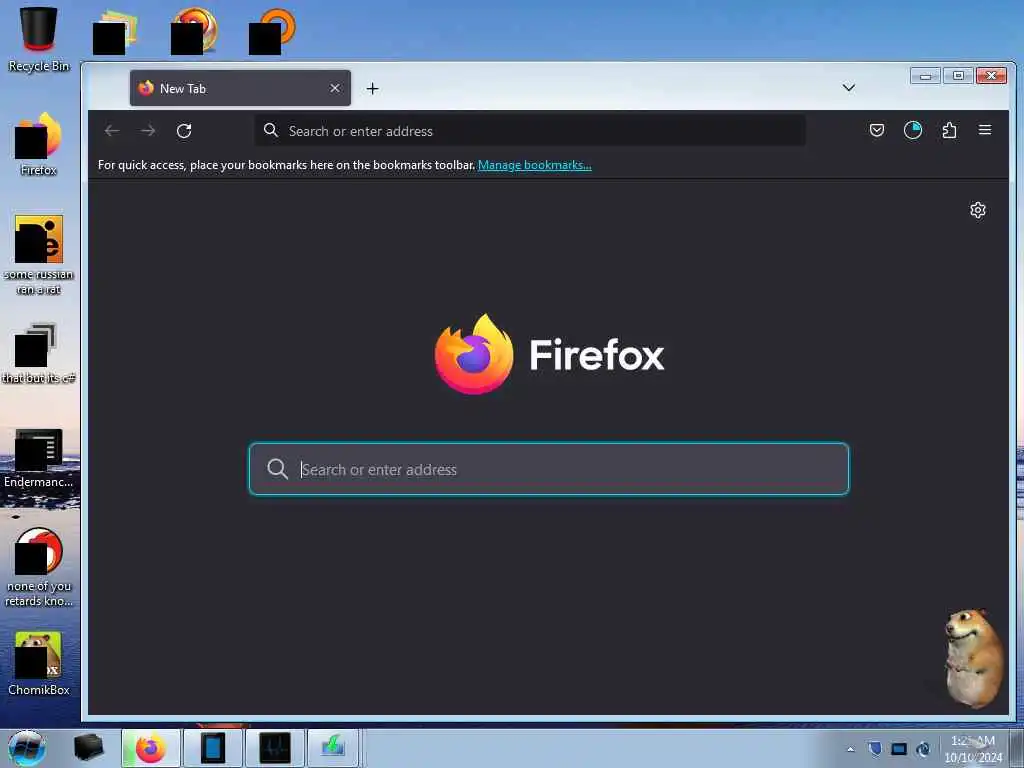Open the Manage bookmarks link
Image resolution: width=1024 pixels, height=768 pixels.
535,165
